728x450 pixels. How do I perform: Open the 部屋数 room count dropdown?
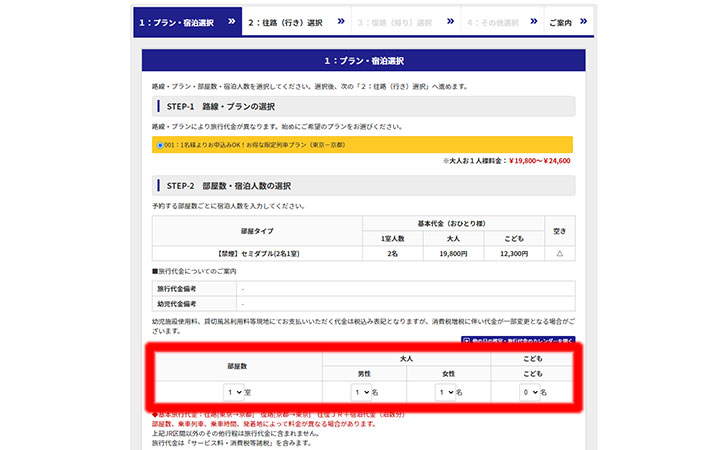point(234,392)
